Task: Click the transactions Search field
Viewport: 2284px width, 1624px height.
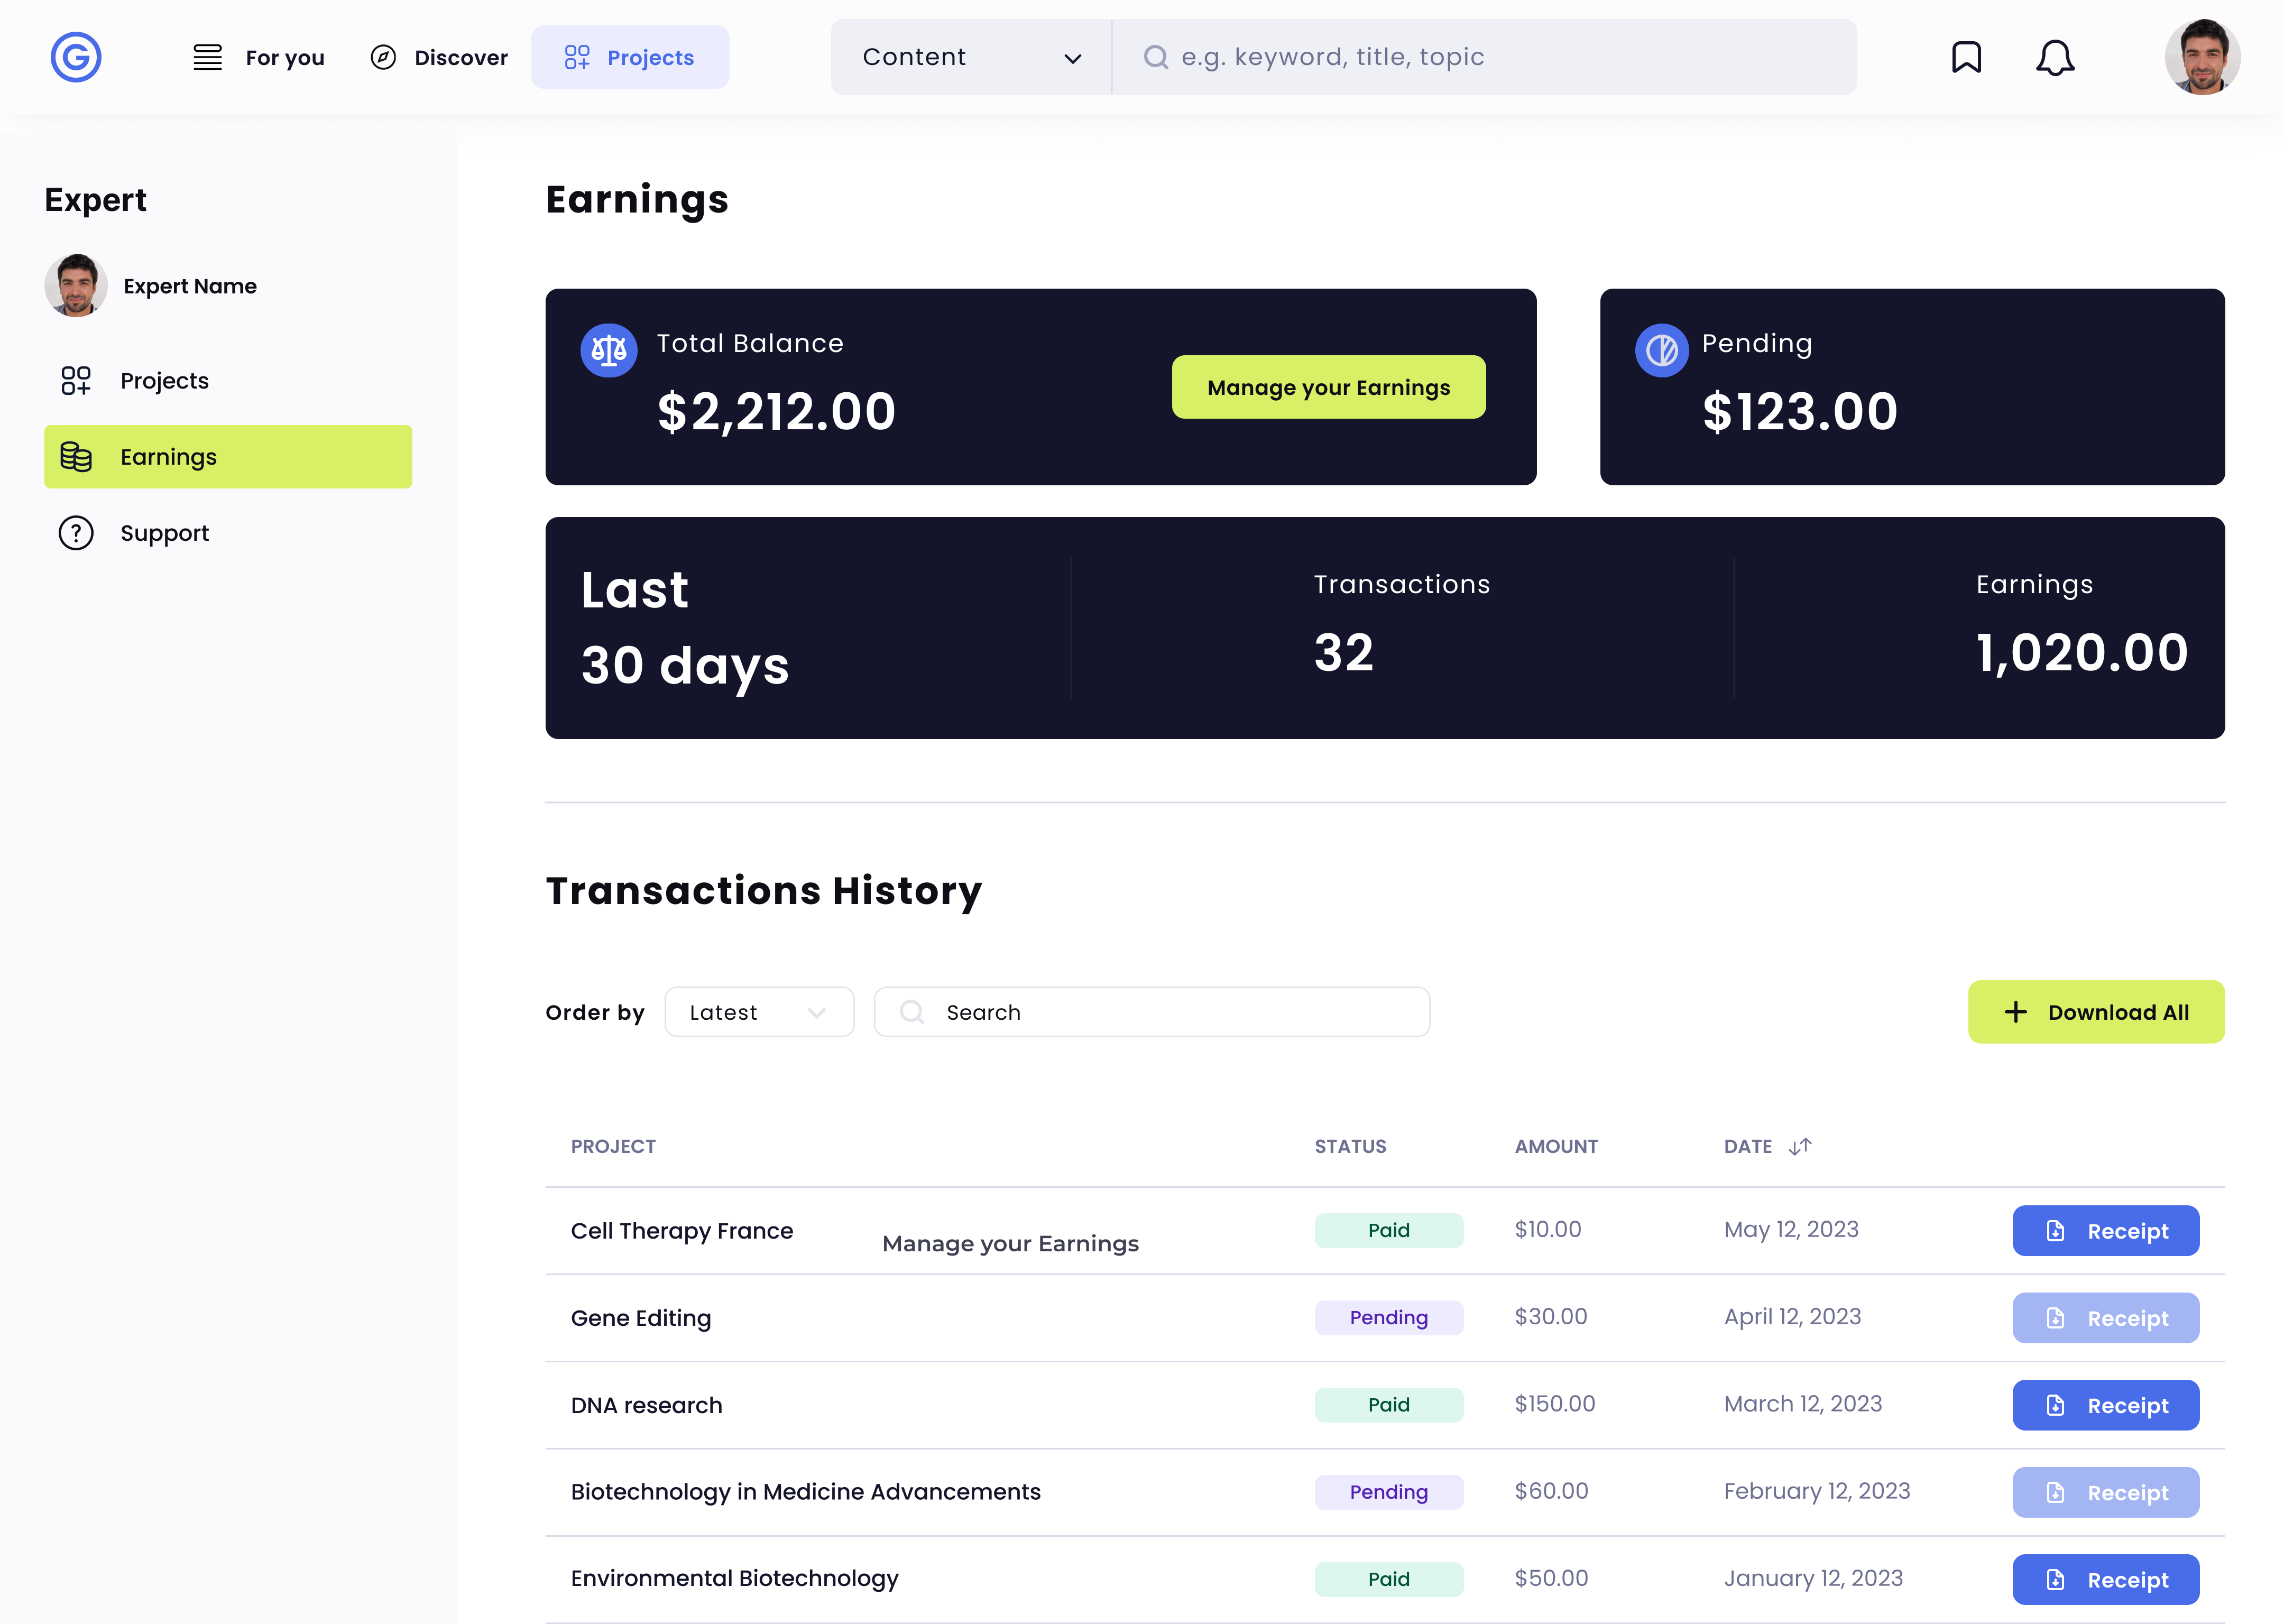Action: pyautogui.click(x=1152, y=1012)
